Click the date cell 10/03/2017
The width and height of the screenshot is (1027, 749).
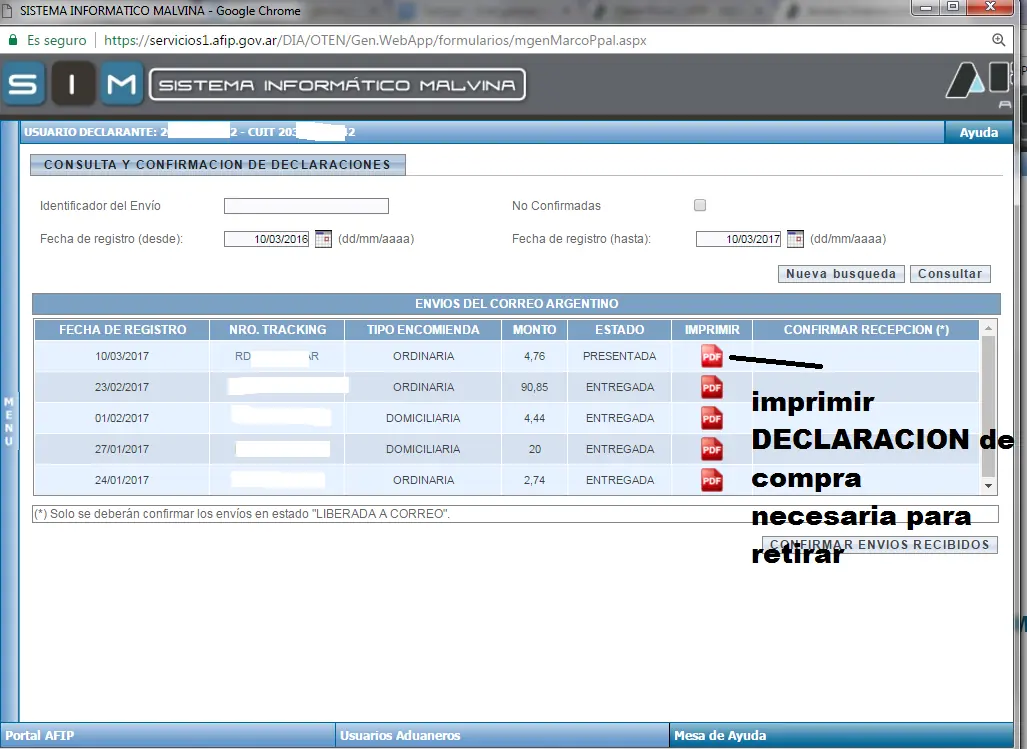coord(122,356)
